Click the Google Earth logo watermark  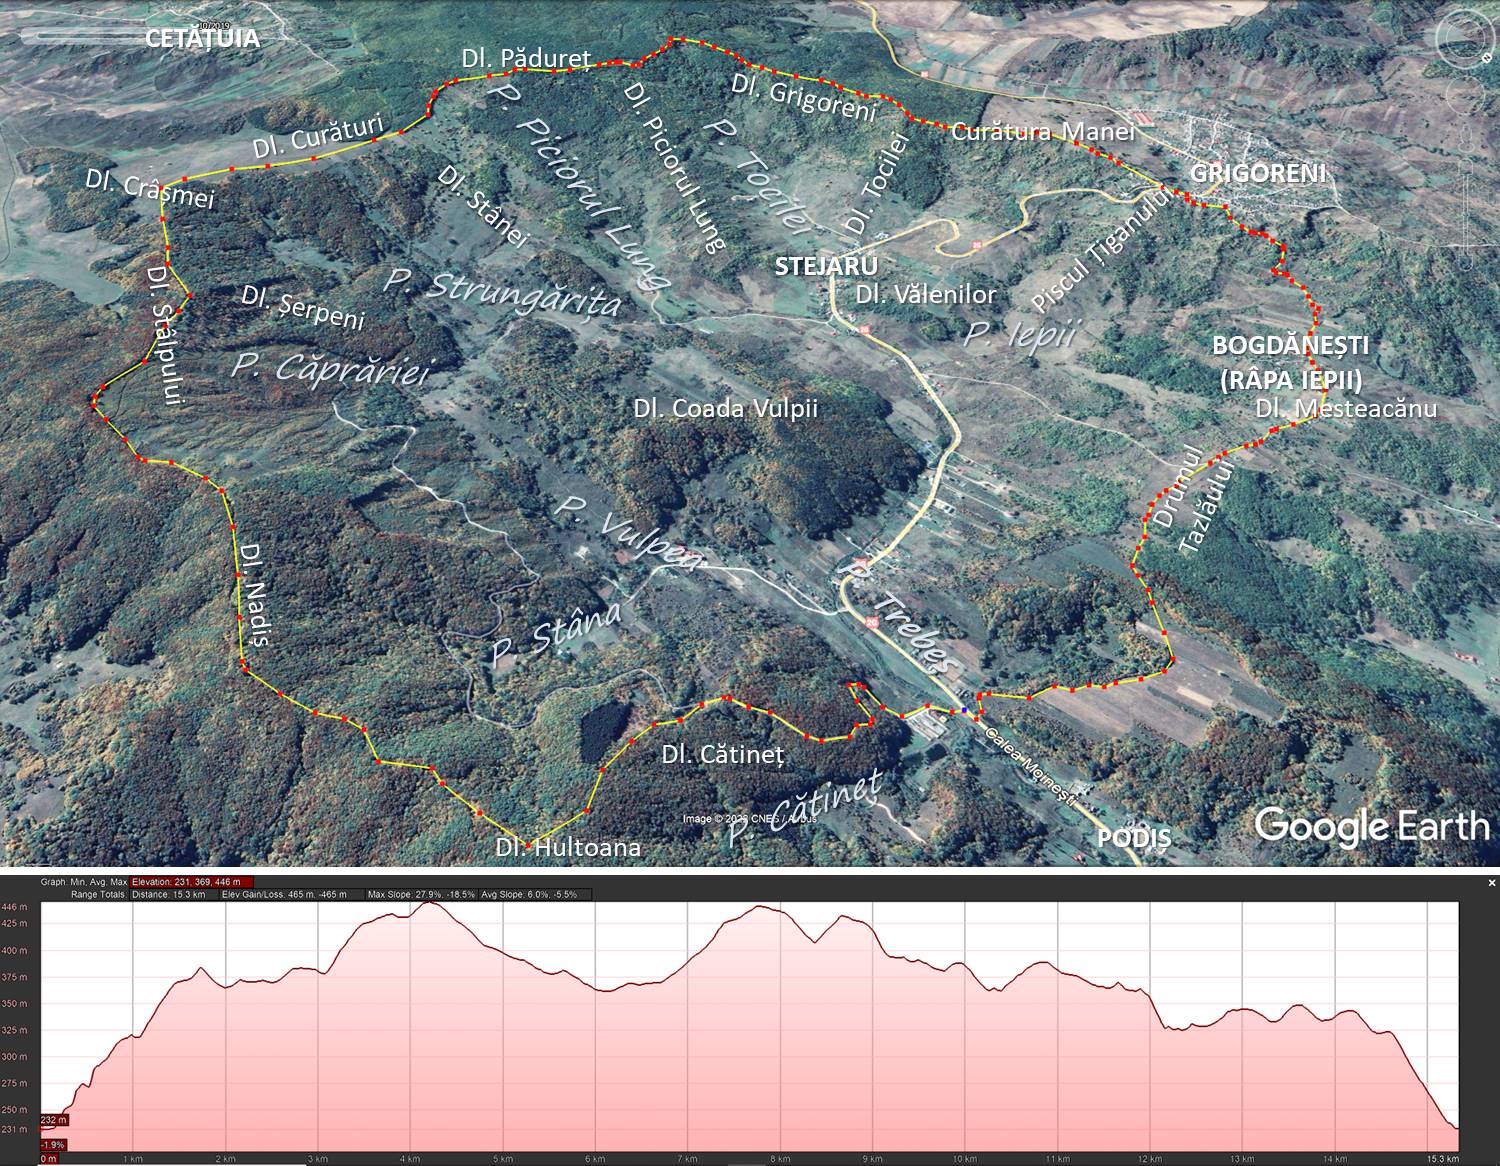1371,826
